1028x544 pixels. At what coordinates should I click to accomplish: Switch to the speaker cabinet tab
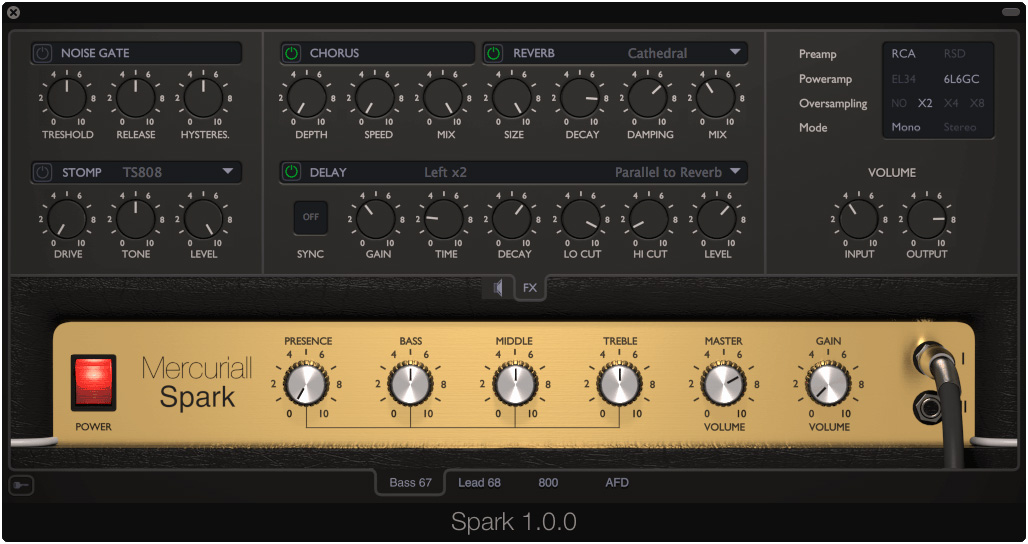click(498, 288)
